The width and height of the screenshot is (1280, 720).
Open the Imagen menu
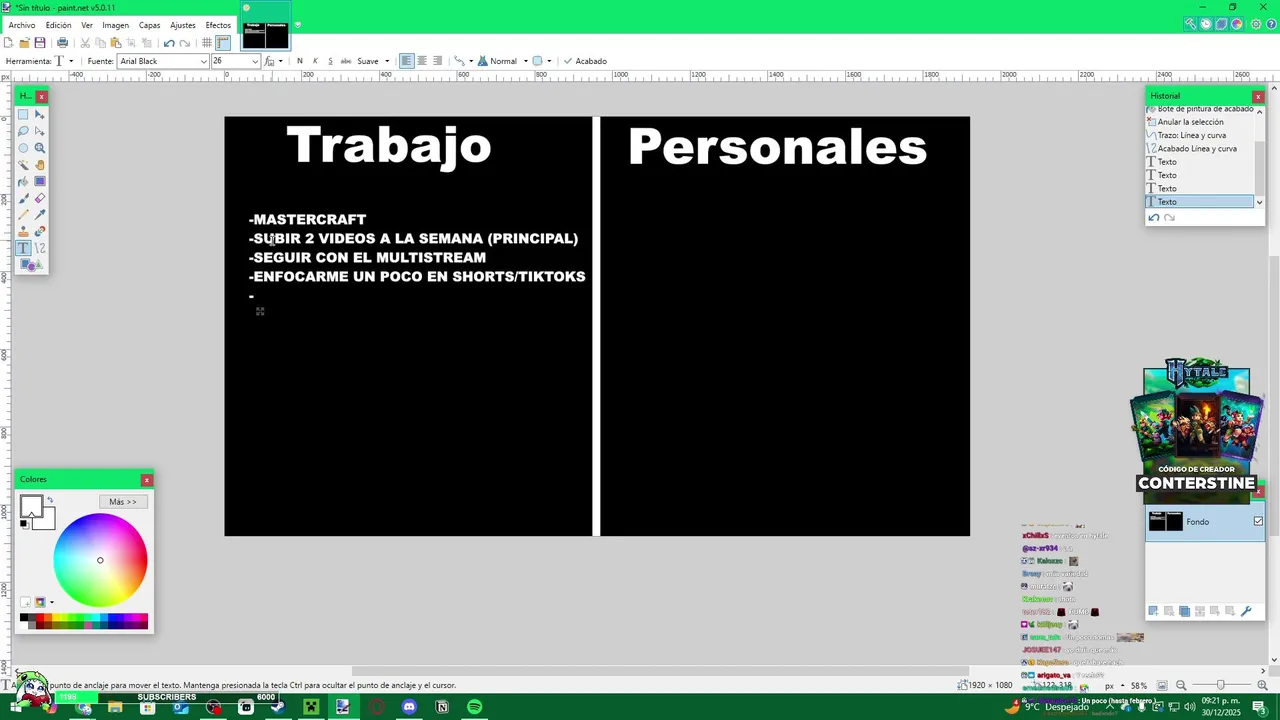(x=115, y=25)
